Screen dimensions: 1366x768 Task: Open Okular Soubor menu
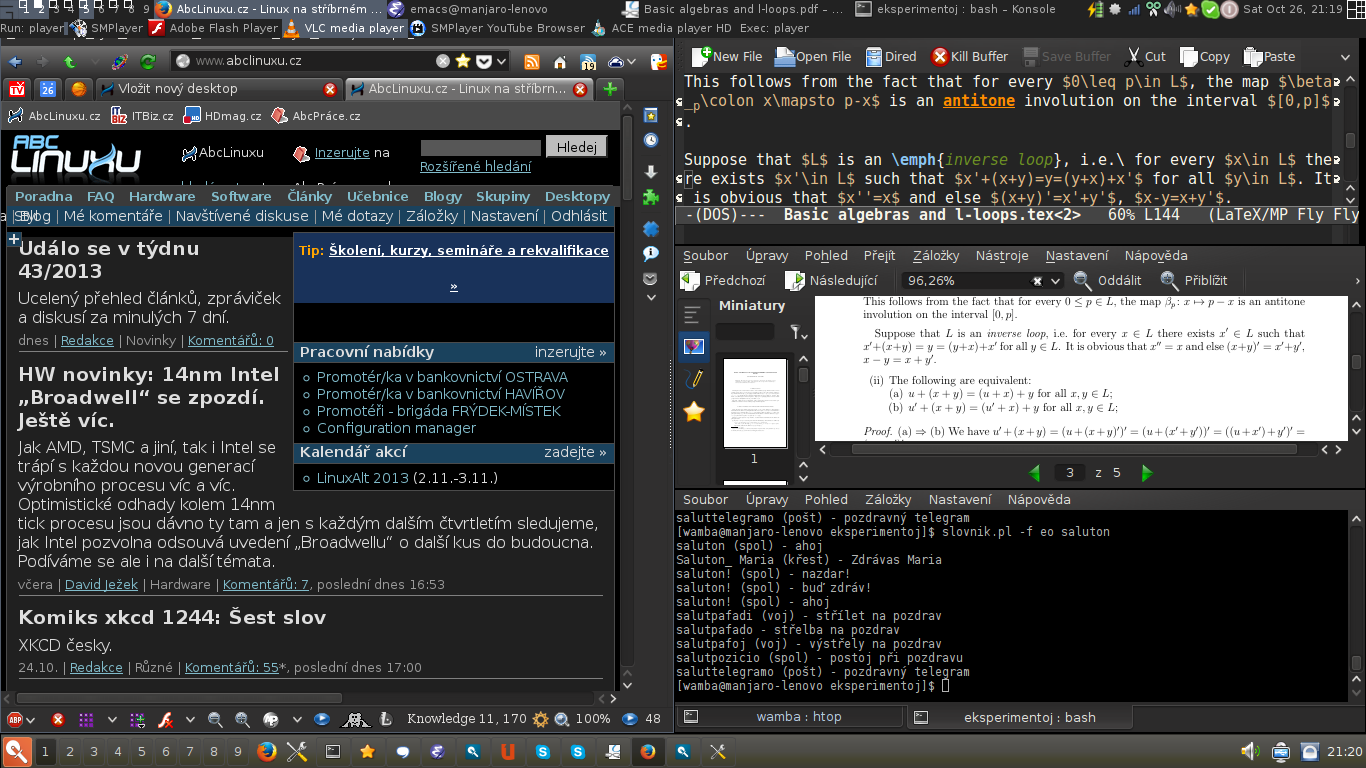(705, 255)
